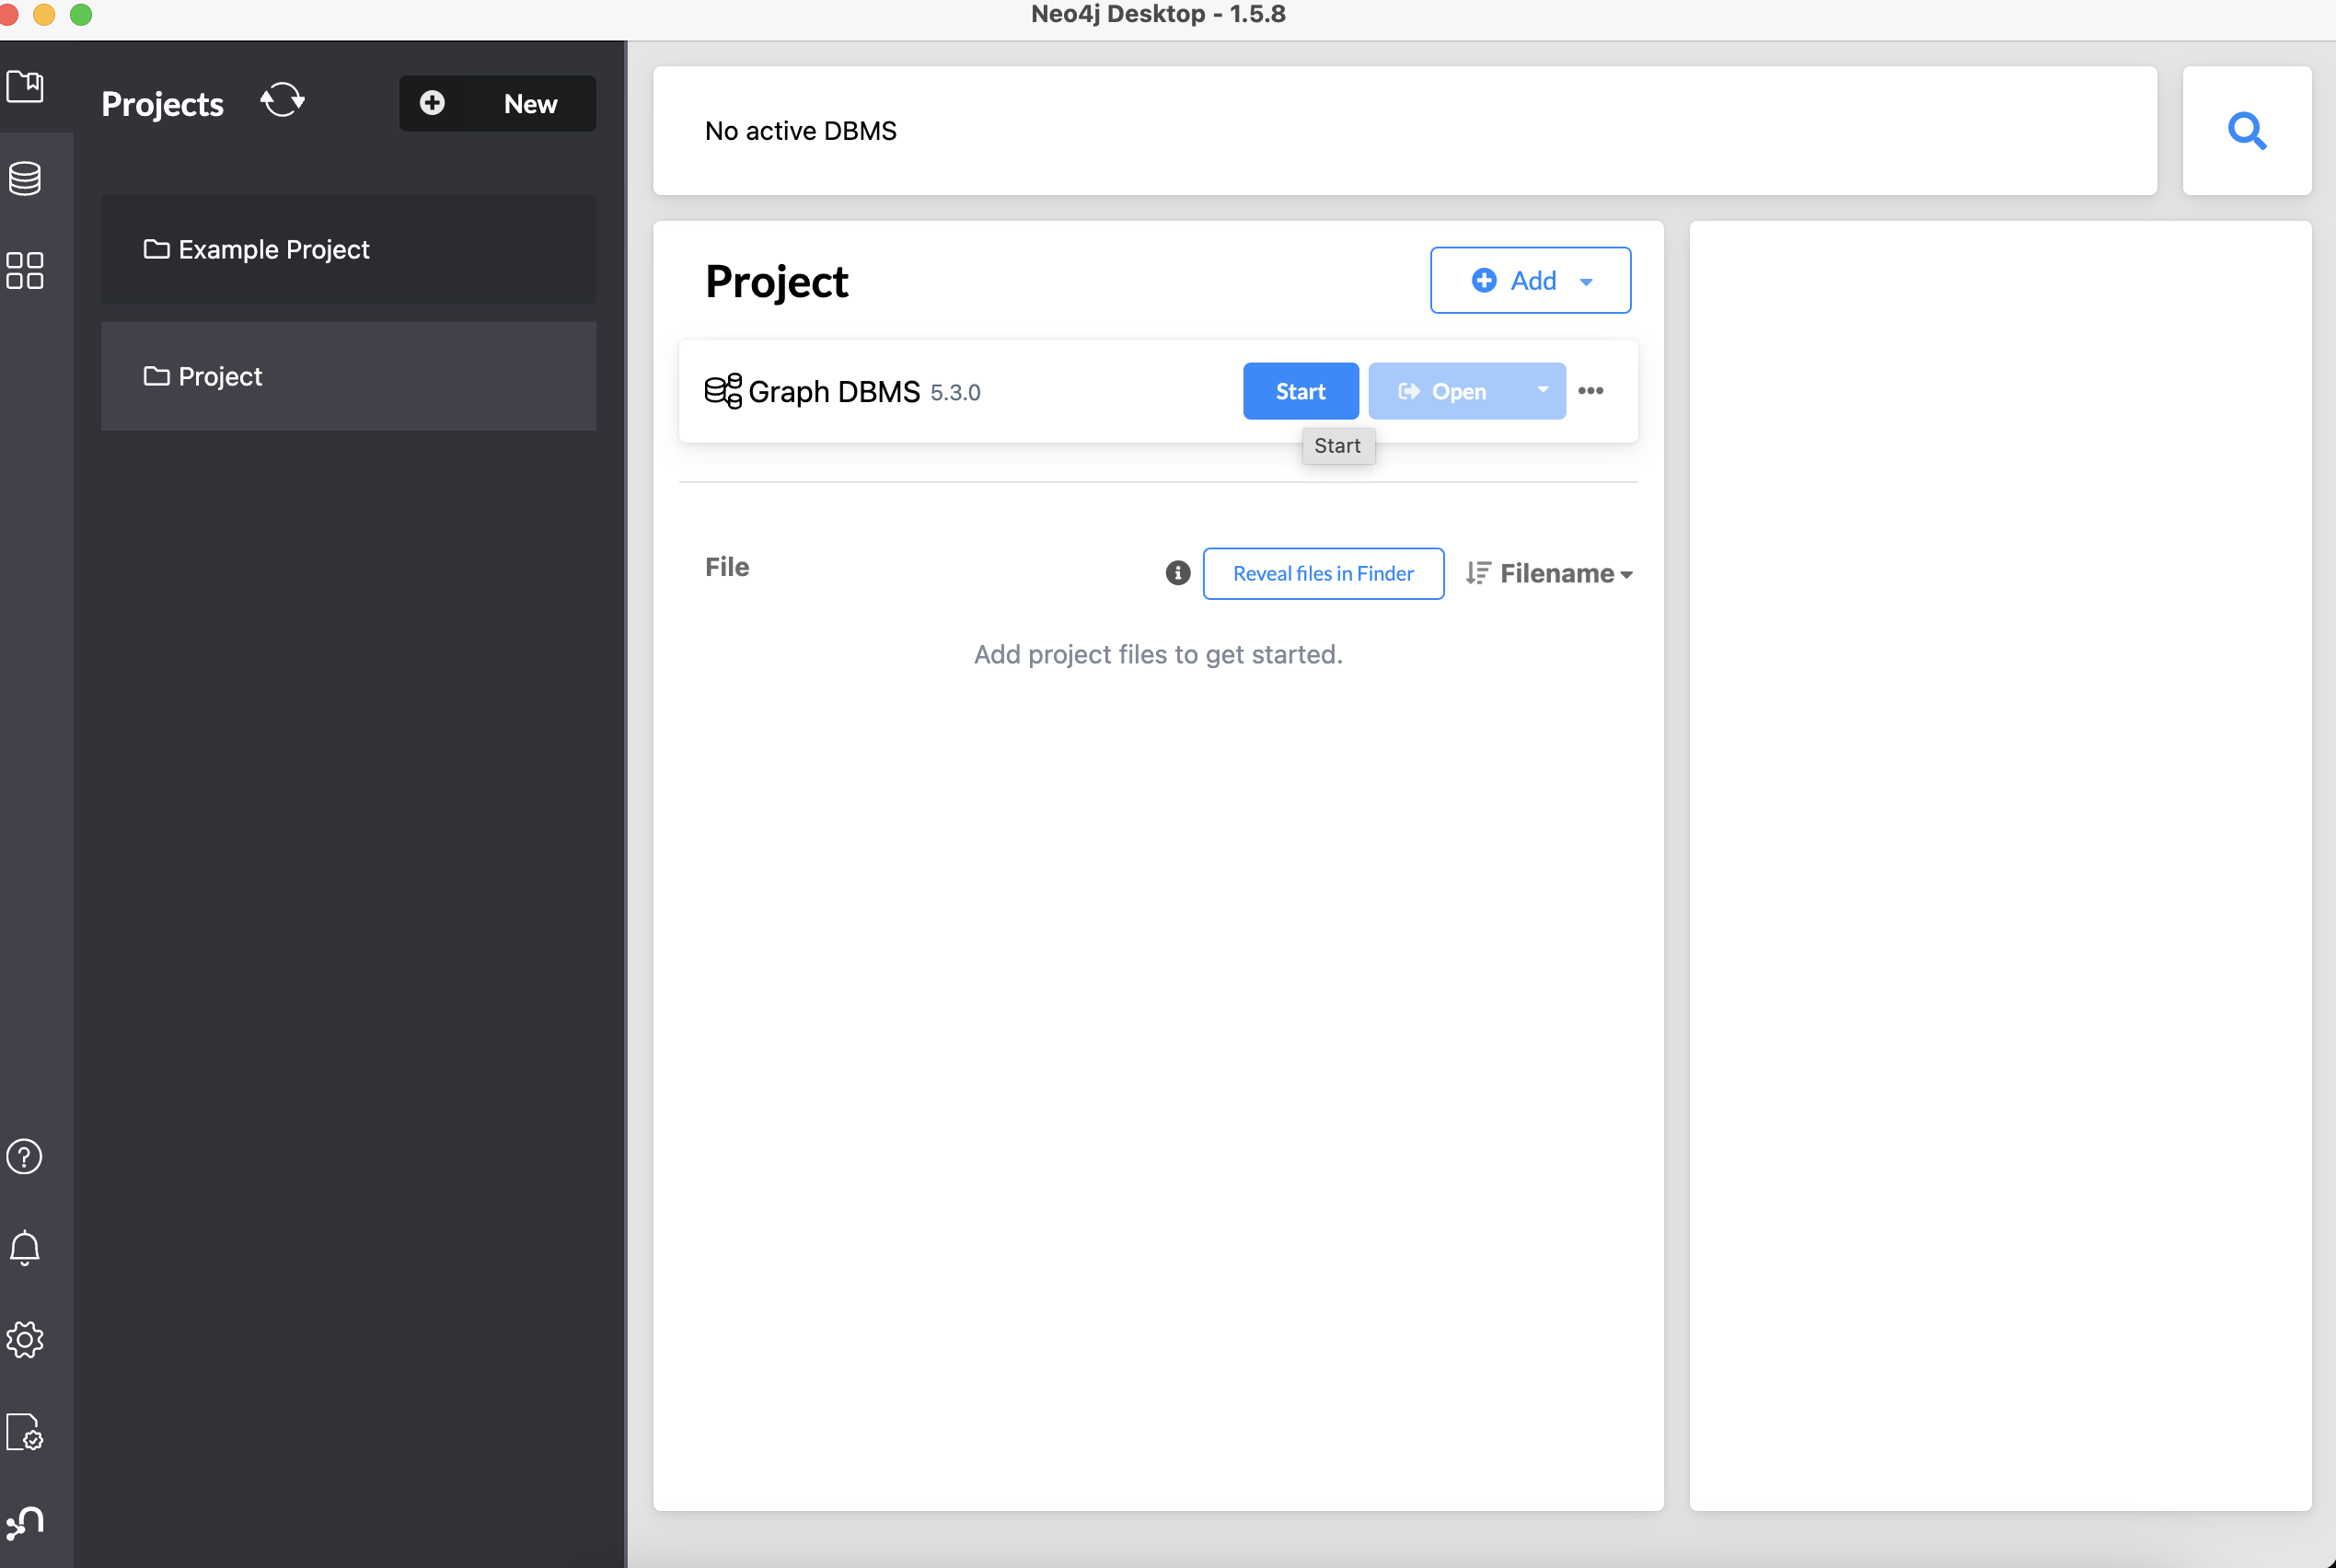2336x1568 pixels.
Task: Expand the Open button dropdown arrow
Action: pyautogui.click(x=1542, y=391)
